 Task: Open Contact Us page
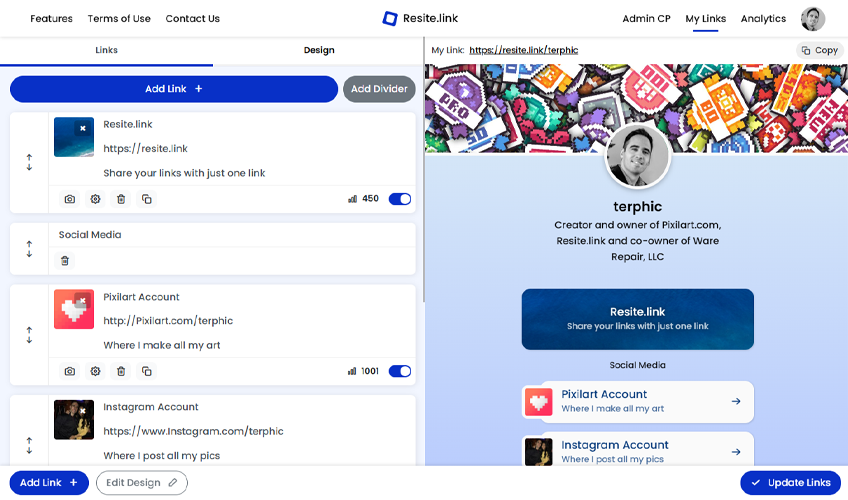click(193, 18)
